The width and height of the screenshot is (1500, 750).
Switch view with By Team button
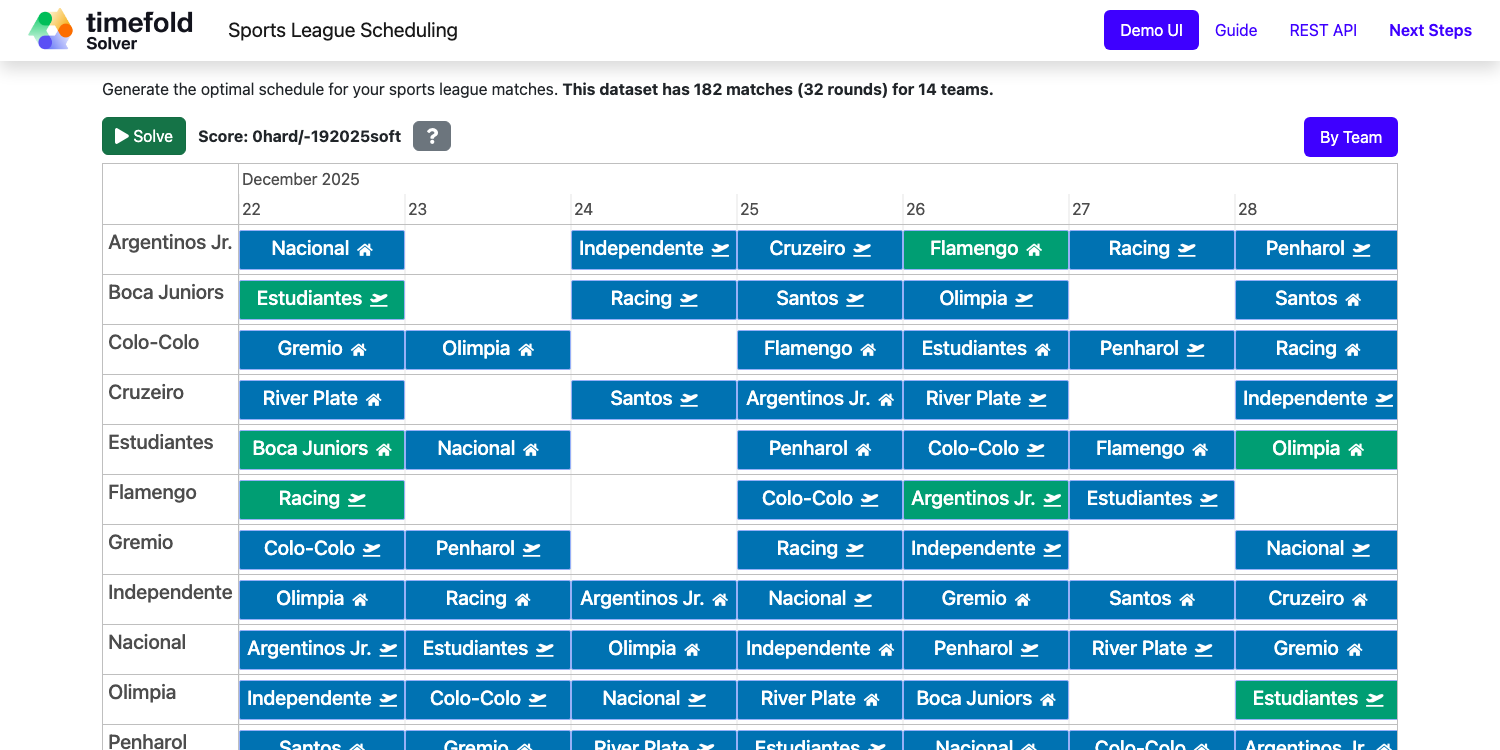pos(1350,137)
